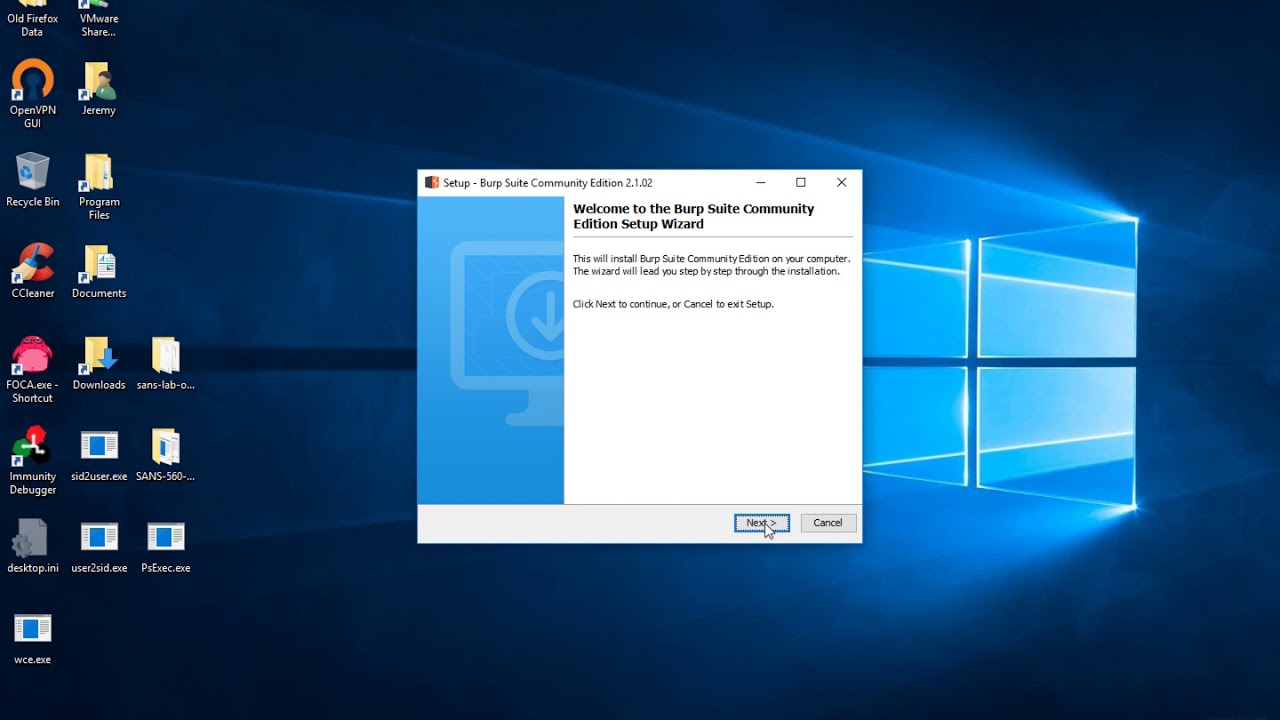Select the Downloads folder icon
This screenshot has height=720, width=1280.
pyautogui.click(x=99, y=363)
